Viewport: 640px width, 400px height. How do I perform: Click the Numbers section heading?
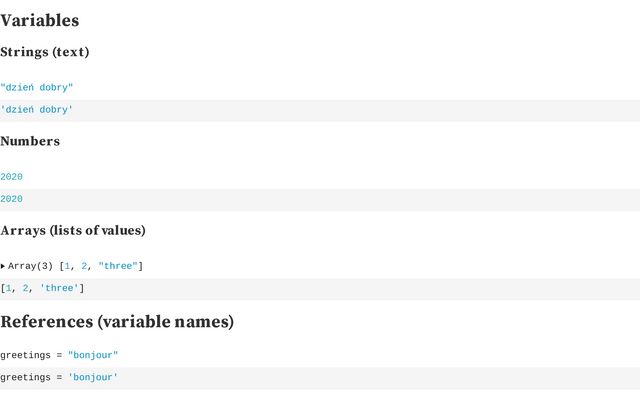(x=30, y=141)
